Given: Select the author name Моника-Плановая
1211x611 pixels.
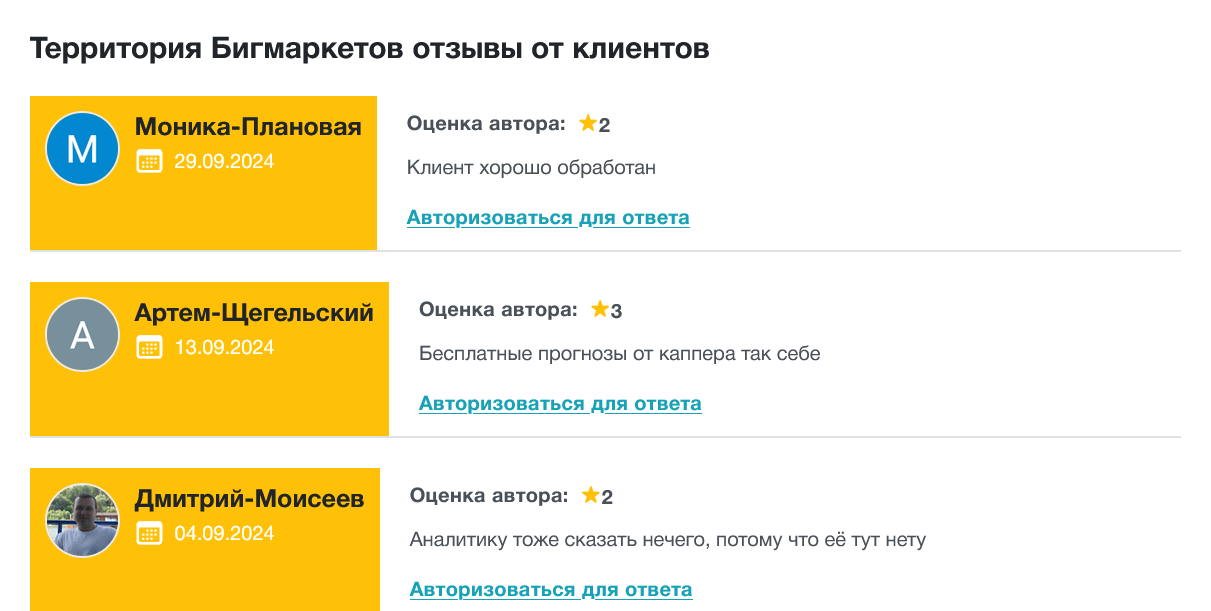Looking at the screenshot, I should click(248, 127).
